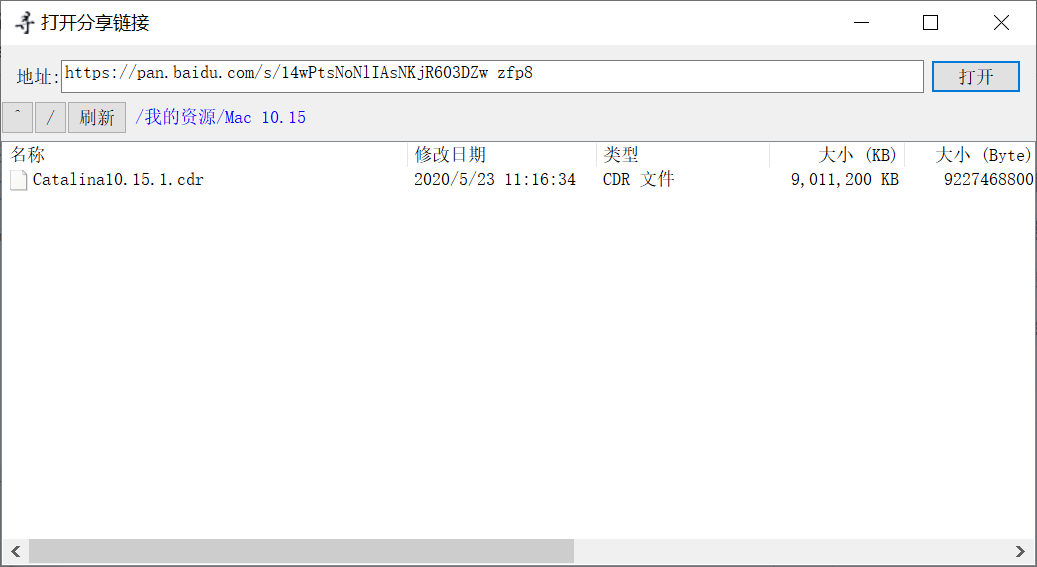
Task: Maximize the 打开分享链接 window
Action: pyautogui.click(x=931, y=22)
